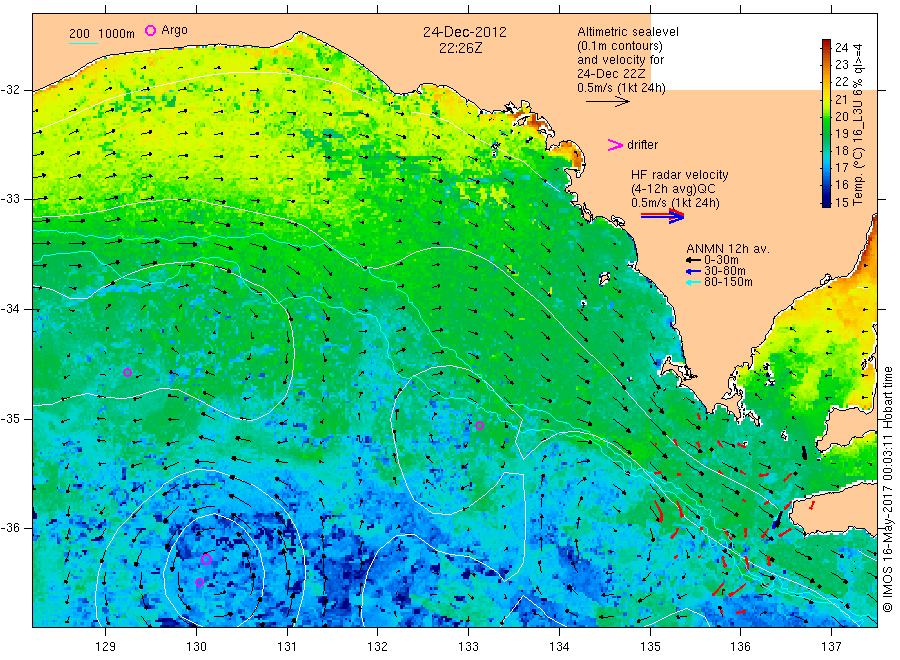Click latitude axis label '-35'
The width and height of the screenshot is (900, 660).
pos(10,418)
